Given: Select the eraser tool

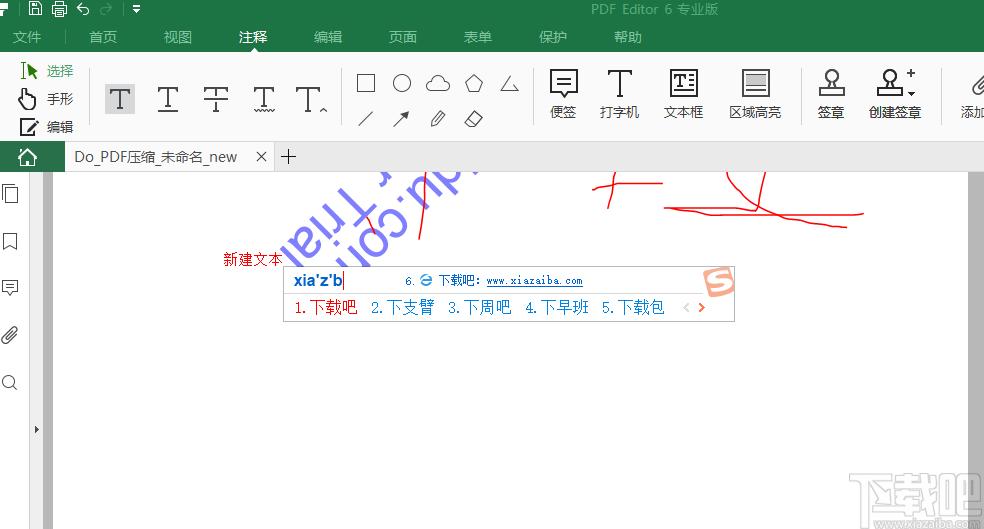Looking at the screenshot, I should (x=474, y=119).
